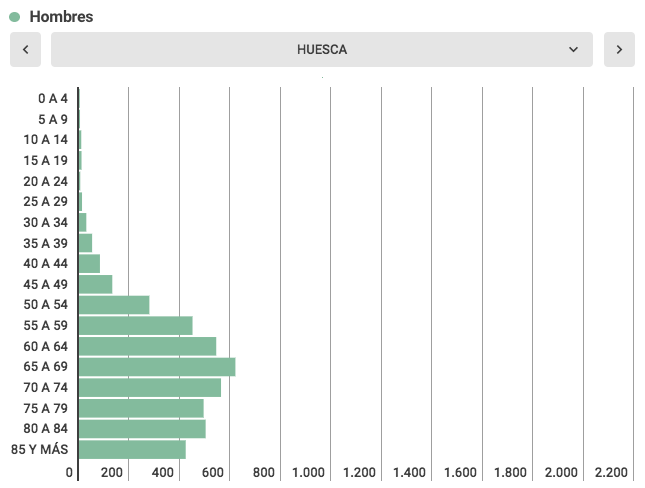The image size is (645, 488).
Task: Click the 1.000 x-axis tick label
Action: click(309, 472)
